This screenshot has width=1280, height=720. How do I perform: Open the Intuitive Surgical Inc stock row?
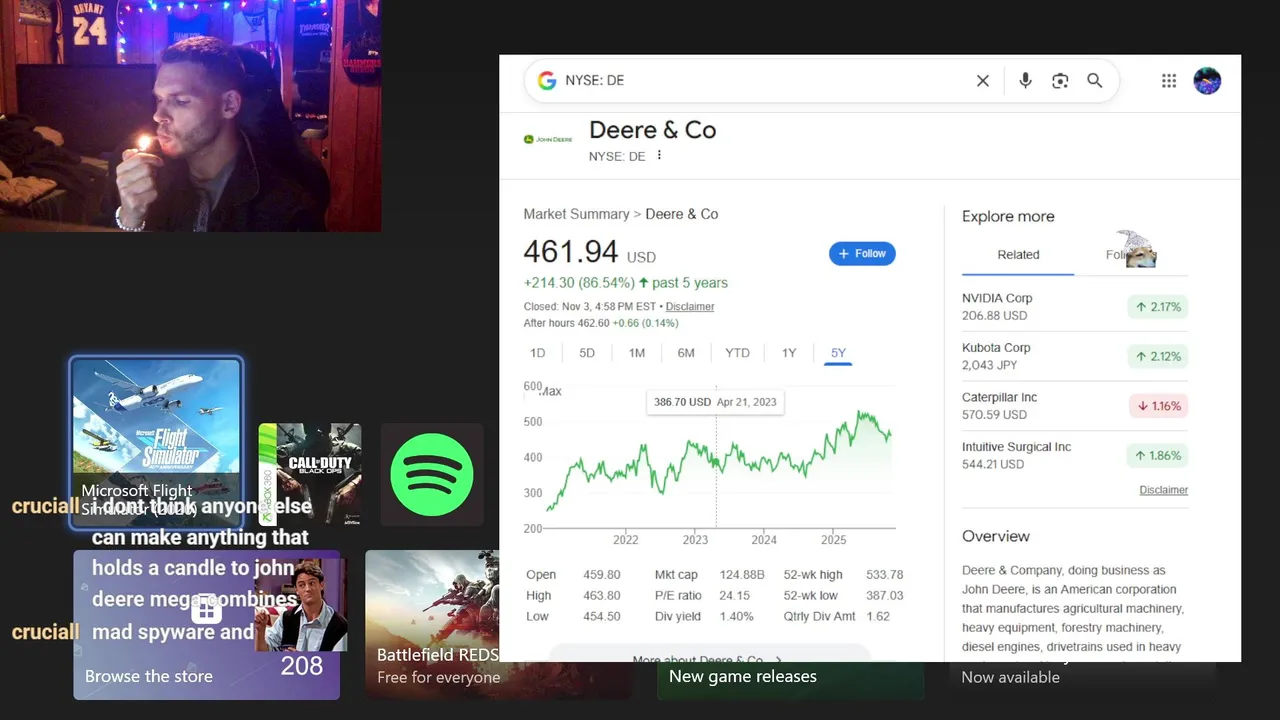pos(1075,455)
